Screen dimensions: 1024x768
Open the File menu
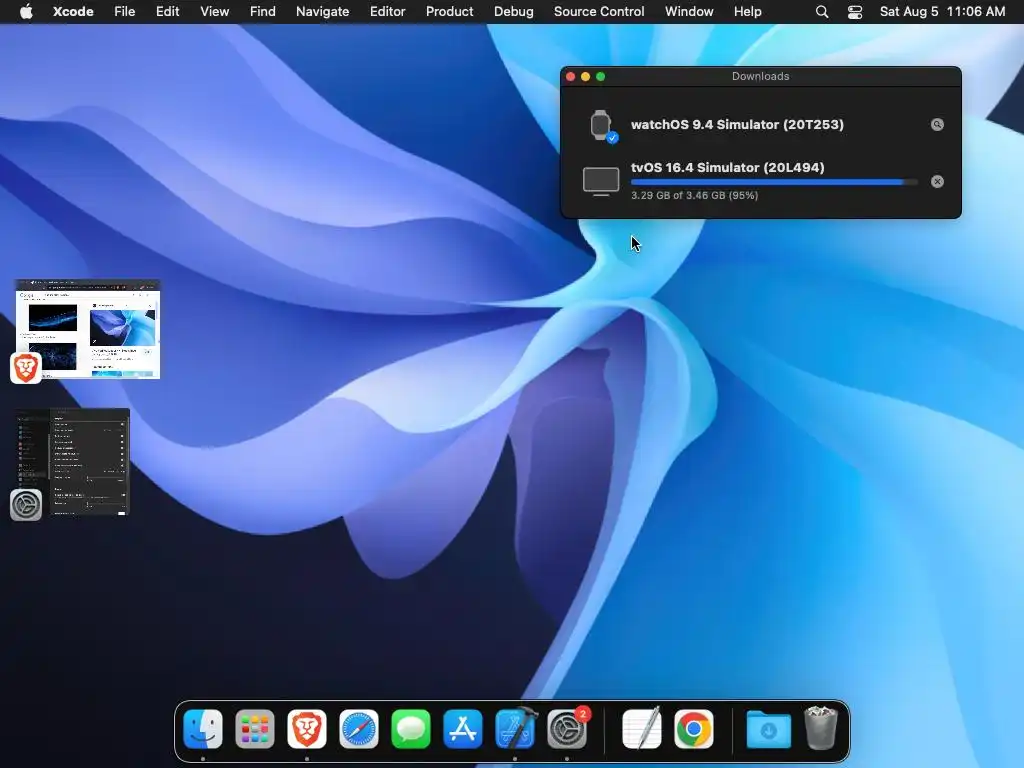124,12
